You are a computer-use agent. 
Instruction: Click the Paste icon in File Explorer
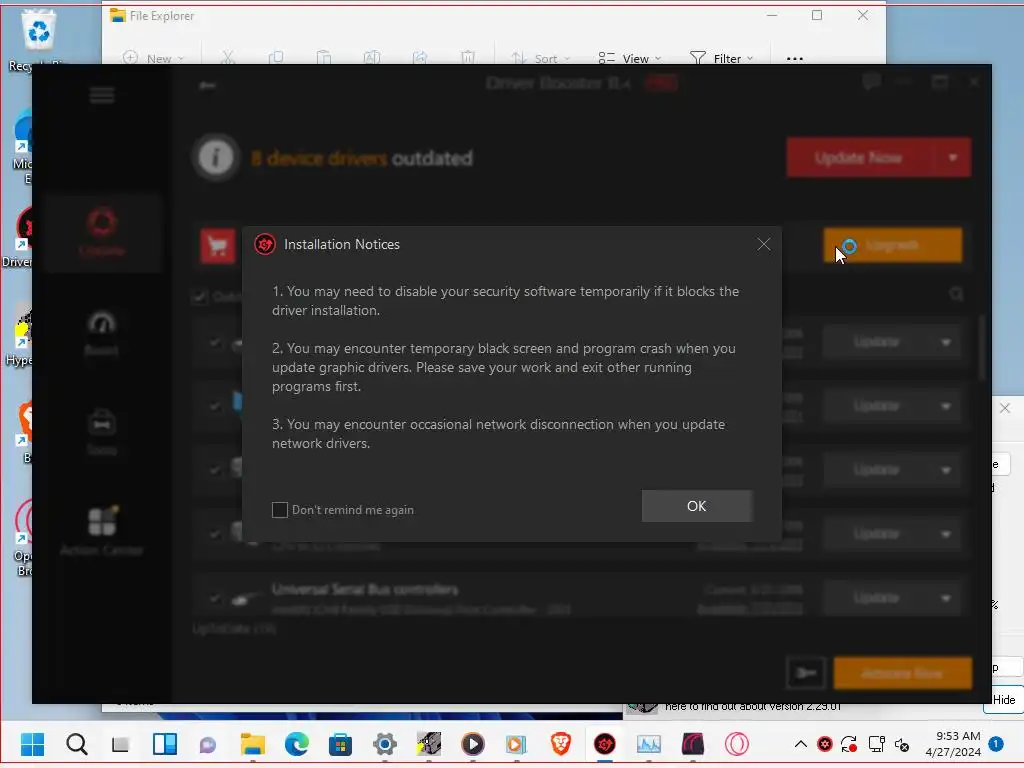point(324,58)
